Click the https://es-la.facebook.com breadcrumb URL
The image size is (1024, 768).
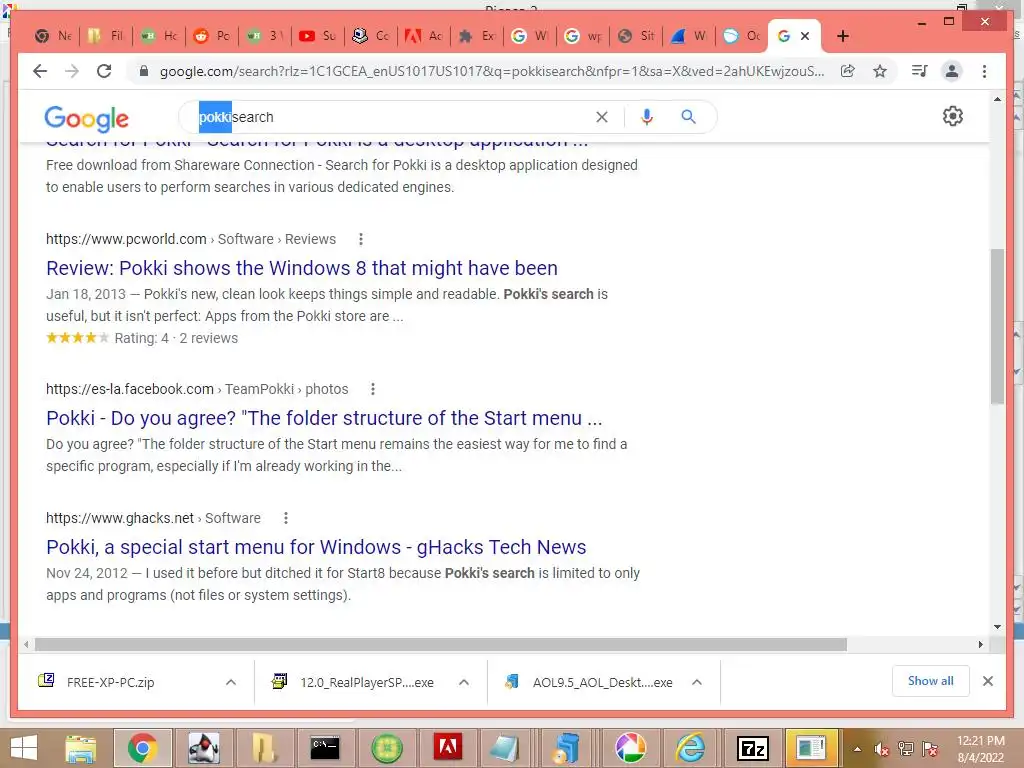pyautogui.click(x=129, y=389)
